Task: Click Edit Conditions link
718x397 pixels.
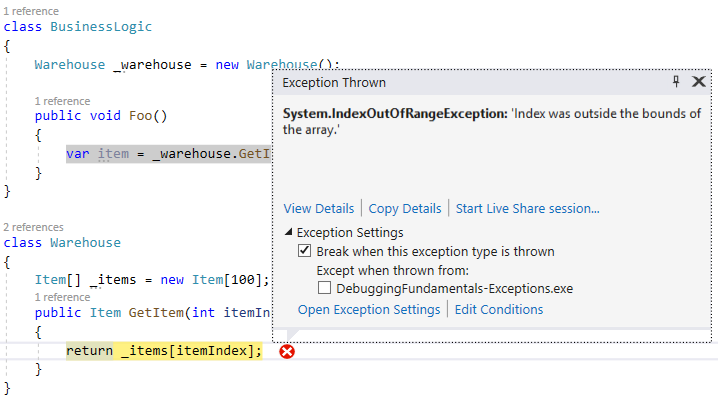Action: pyautogui.click(x=499, y=310)
